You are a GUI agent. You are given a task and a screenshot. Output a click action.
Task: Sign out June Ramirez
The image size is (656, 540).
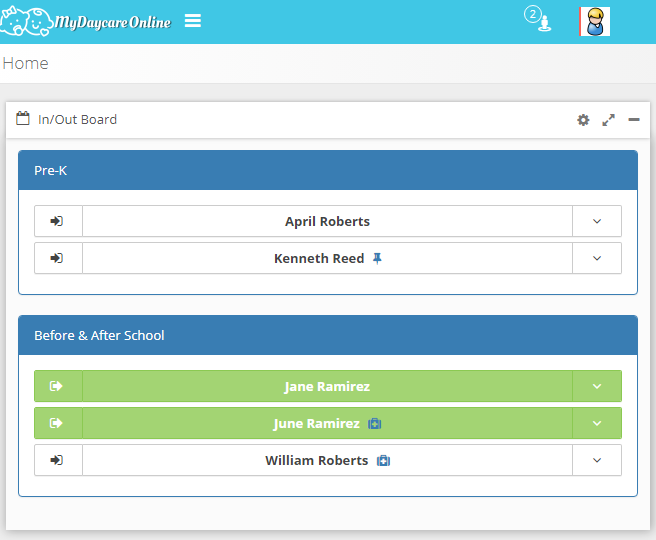tap(58, 423)
